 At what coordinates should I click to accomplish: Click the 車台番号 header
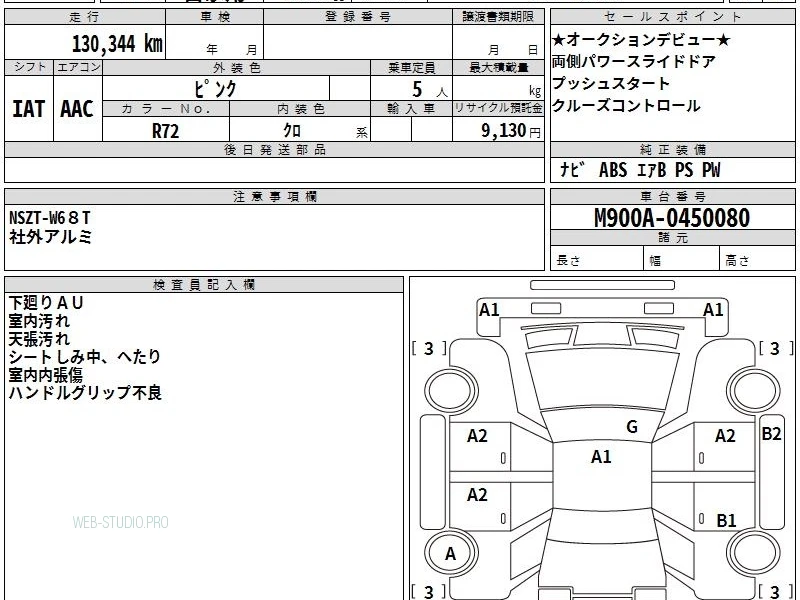672,196
